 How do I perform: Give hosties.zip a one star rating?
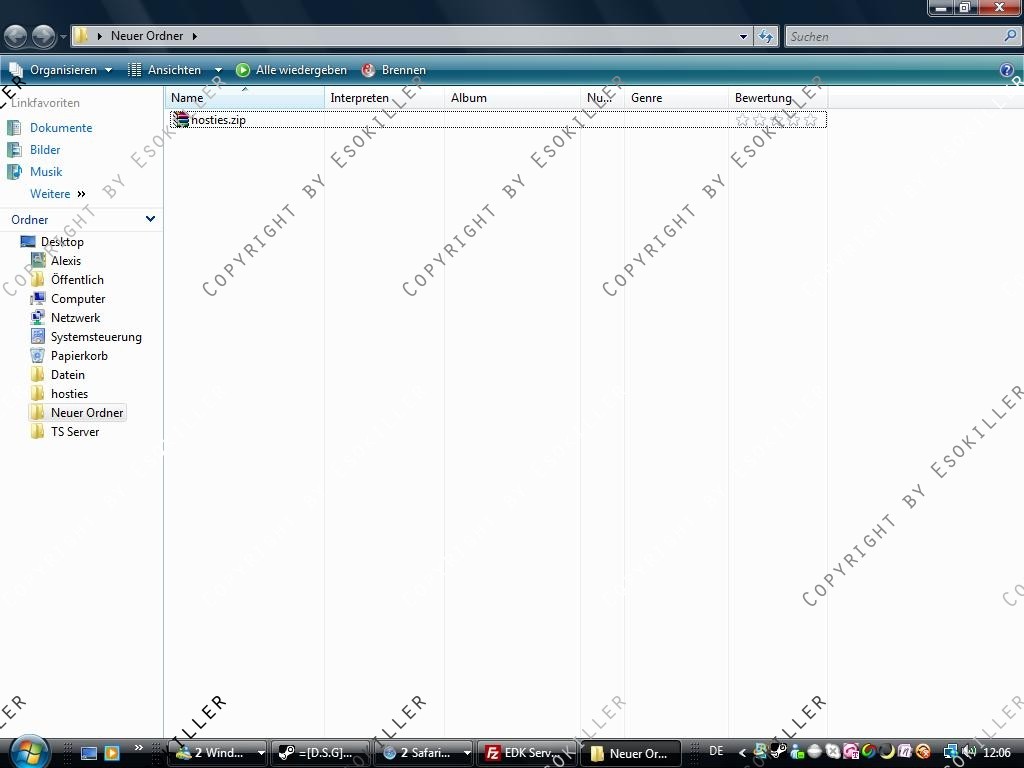point(743,120)
